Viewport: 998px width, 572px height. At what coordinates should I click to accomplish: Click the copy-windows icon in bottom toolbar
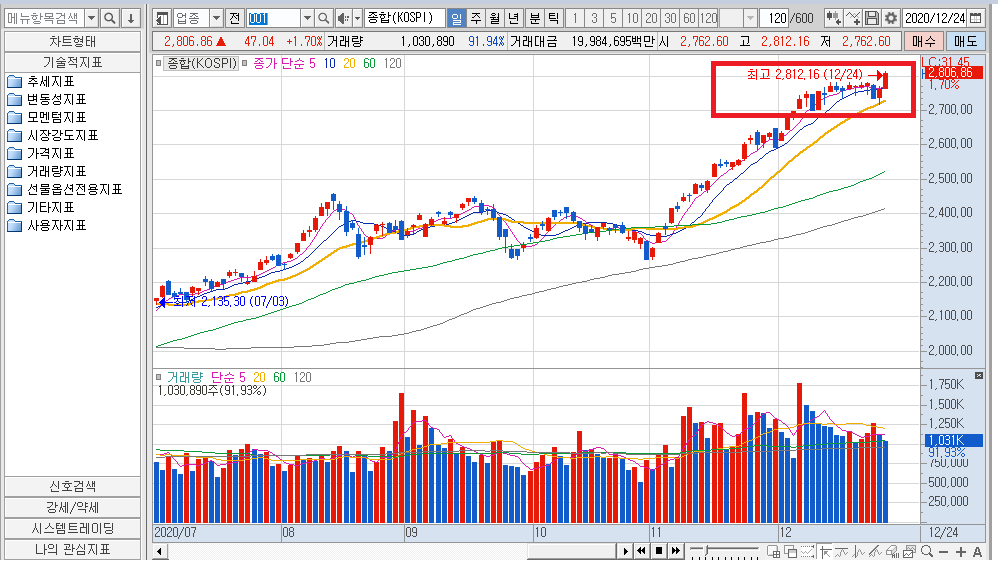click(791, 552)
